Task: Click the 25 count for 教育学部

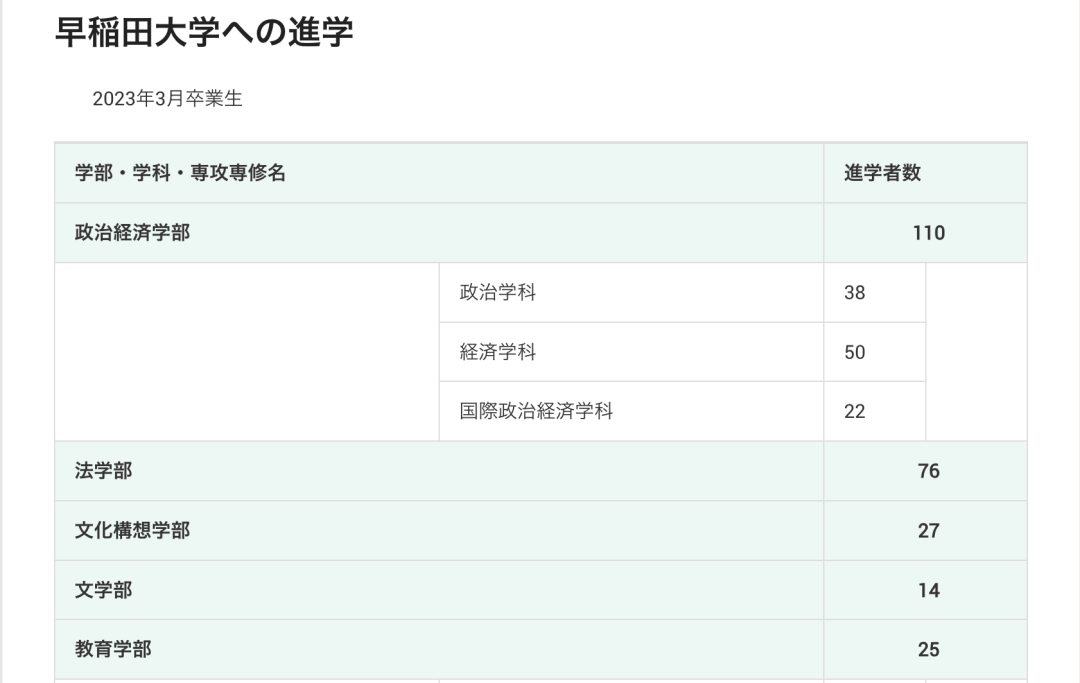Action: coord(928,649)
